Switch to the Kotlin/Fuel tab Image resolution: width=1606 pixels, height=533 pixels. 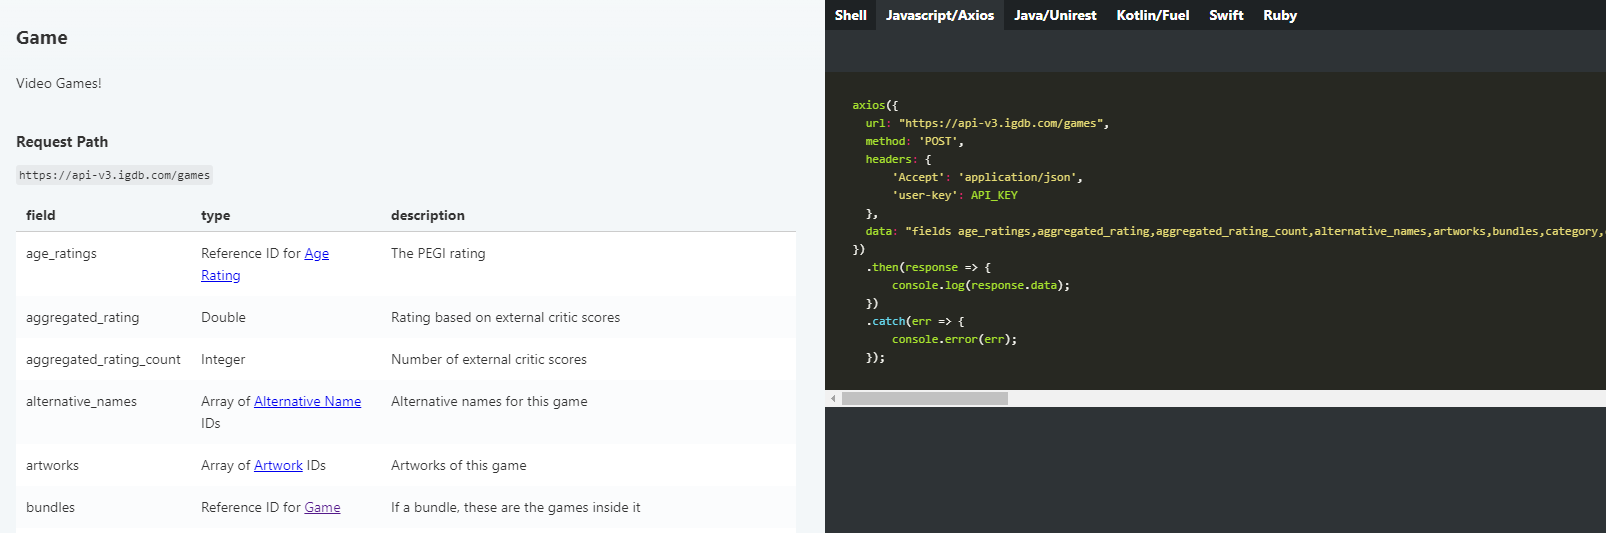click(1153, 15)
